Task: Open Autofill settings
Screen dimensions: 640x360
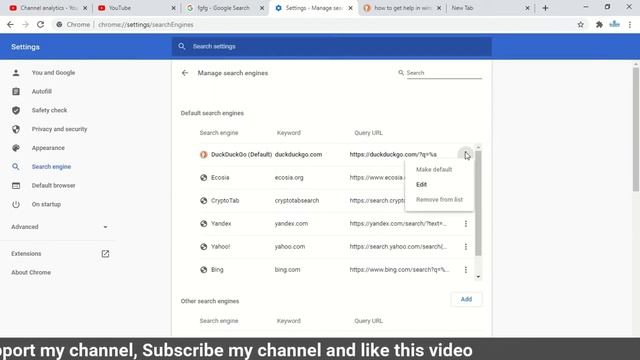Action: tap(42, 91)
